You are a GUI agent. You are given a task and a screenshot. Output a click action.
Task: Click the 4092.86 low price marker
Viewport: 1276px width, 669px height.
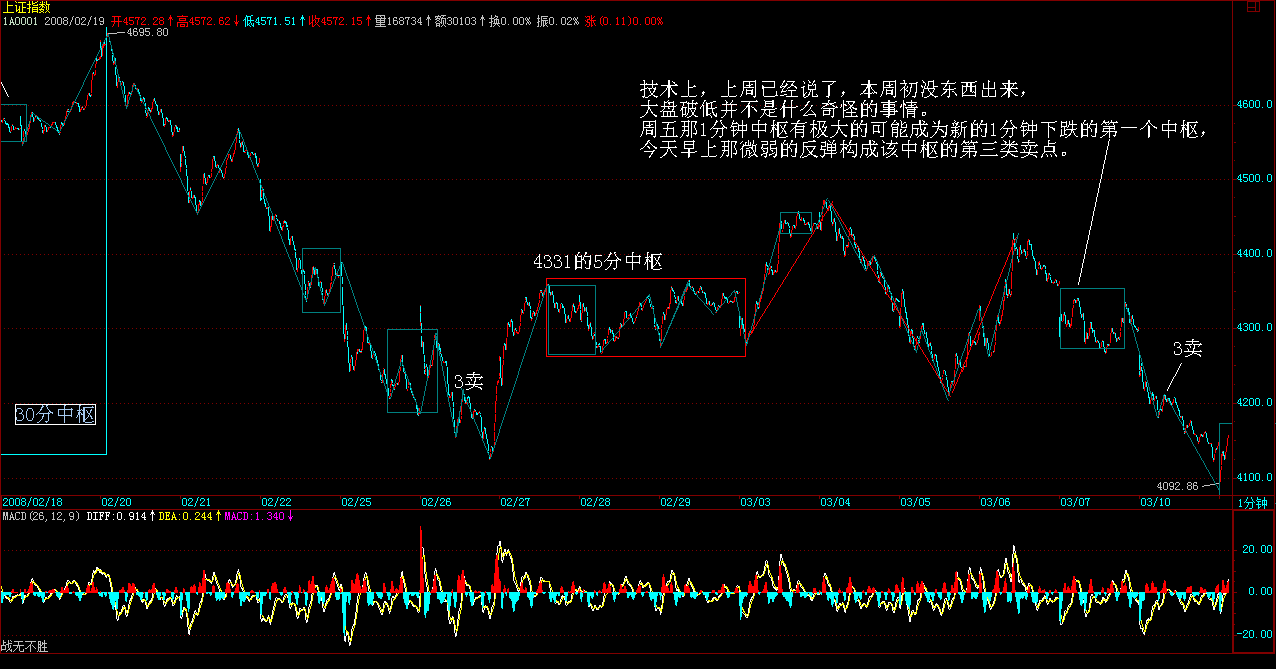[1179, 486]
